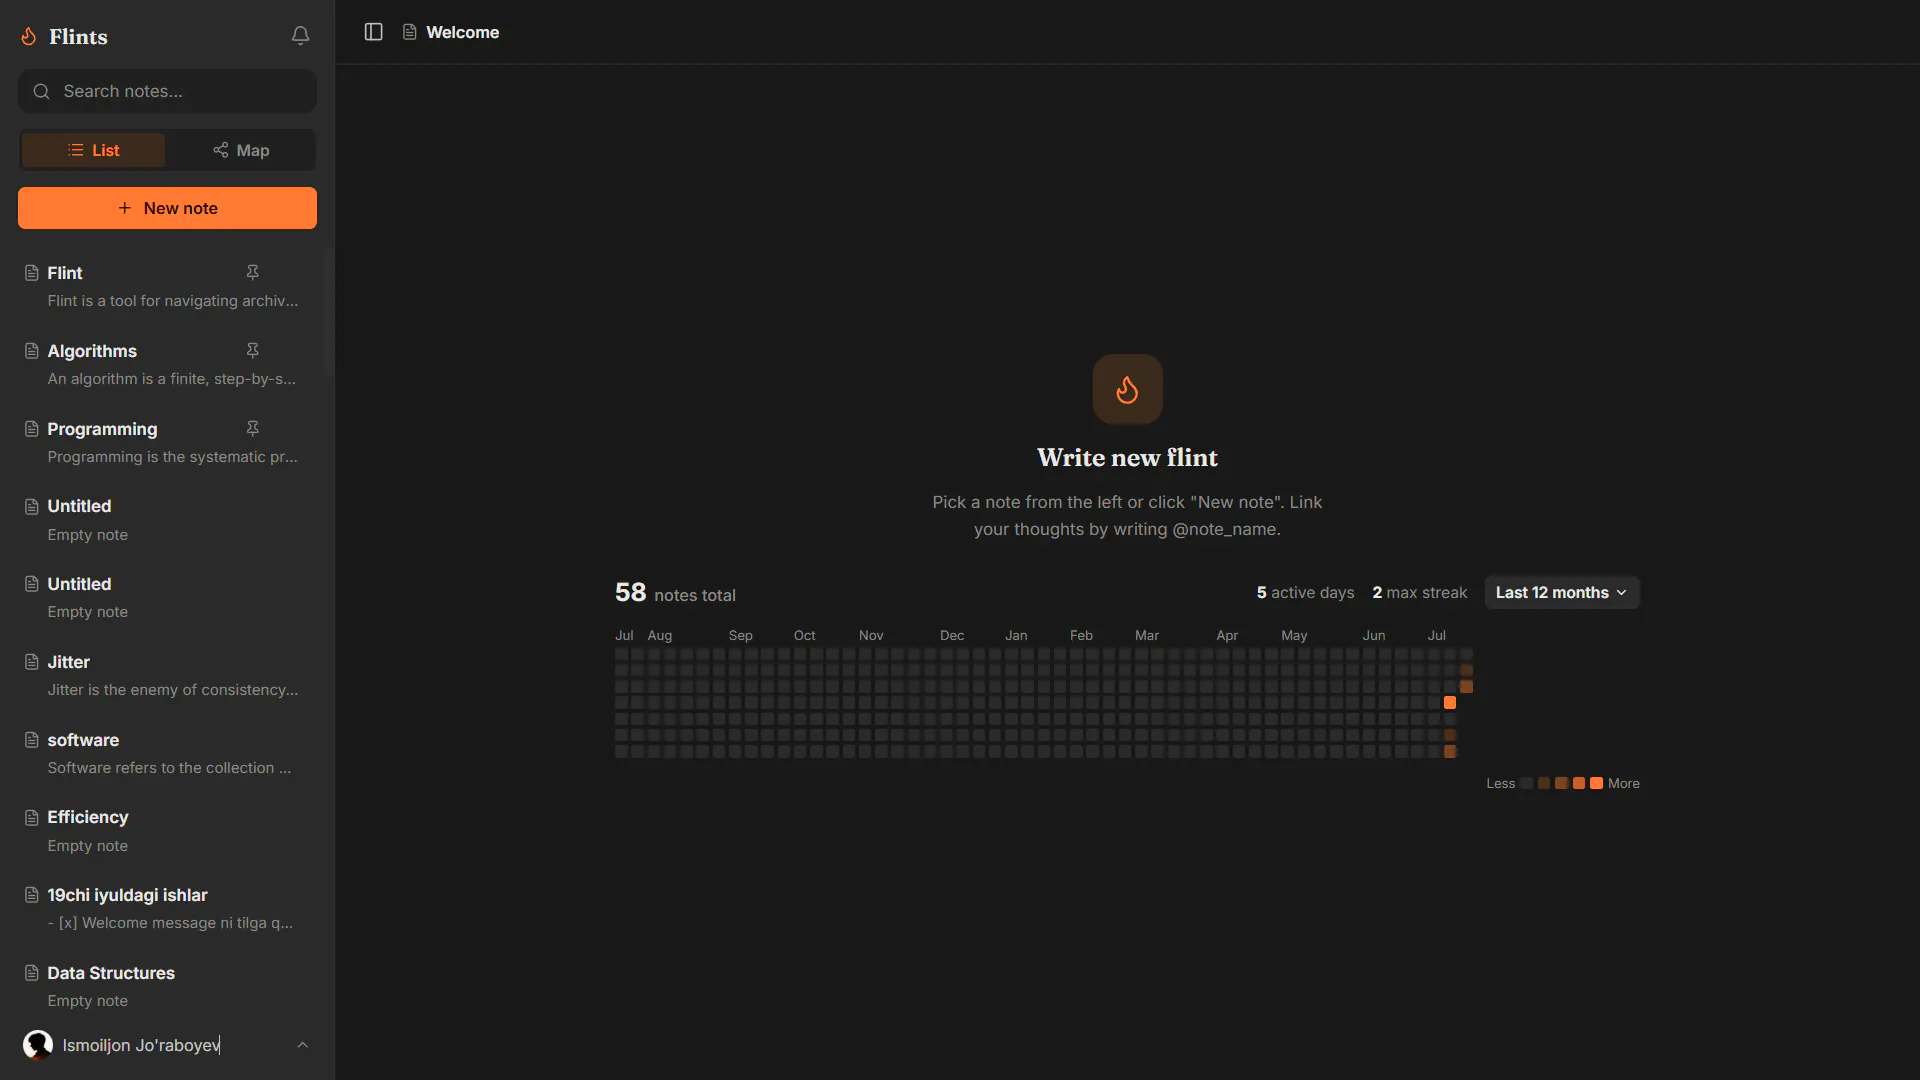Image resolution: width=1920 pixels, height=1080 pixels.
Task: Click the Programming note document icon
Action: tap(32, 429)
